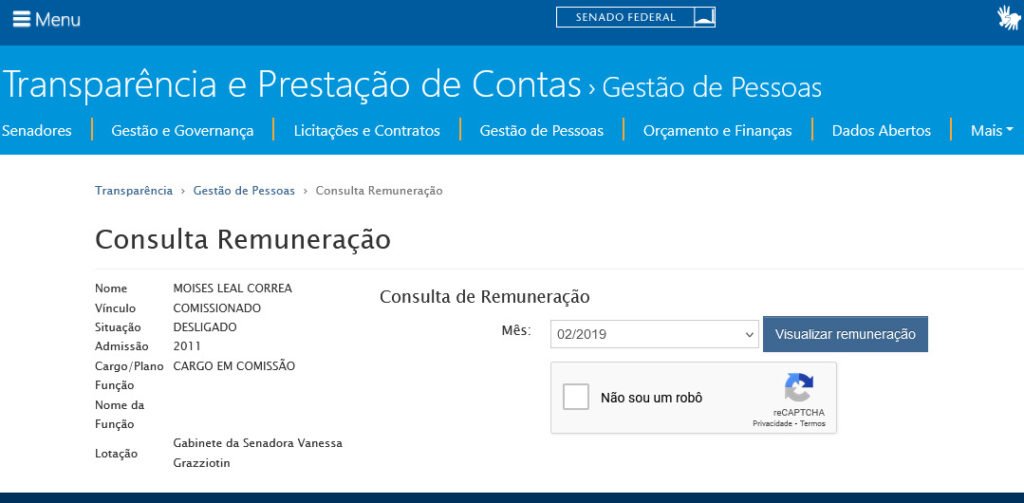Image resolution: width=1024 pixels, height=503 pixels.
Task: Open Gestão de Pessoas navigation item
Action: point(541,130)
